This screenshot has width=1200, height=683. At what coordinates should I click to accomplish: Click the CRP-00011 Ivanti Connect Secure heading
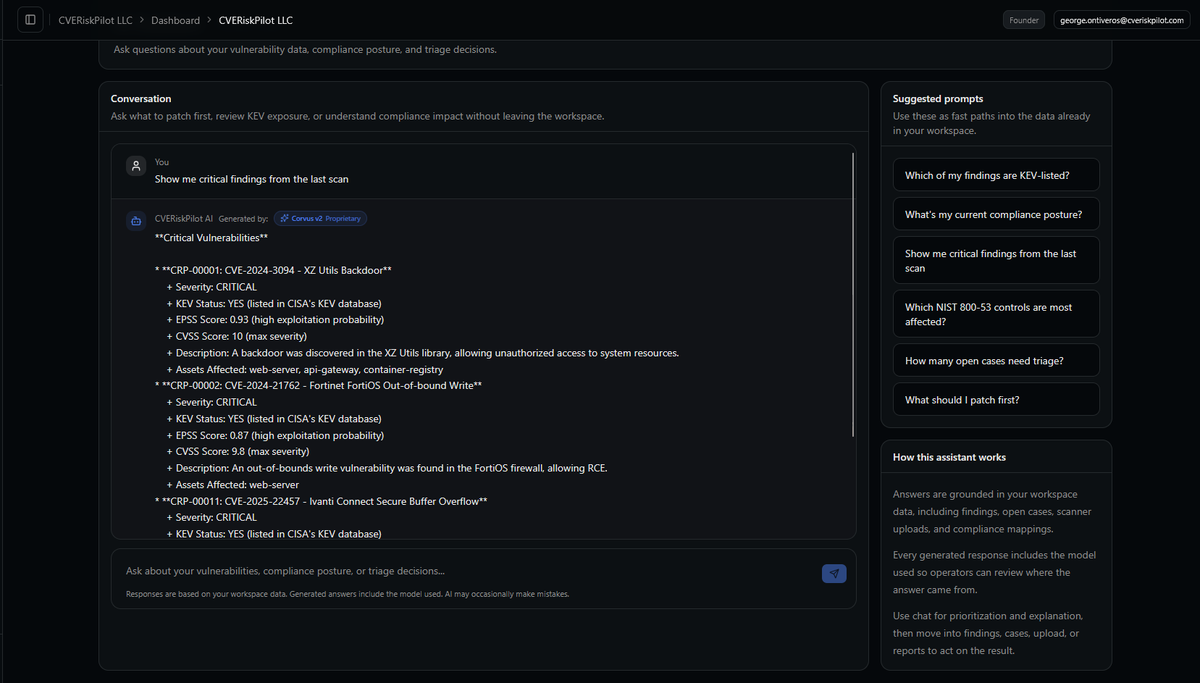(x=321, y=501)
